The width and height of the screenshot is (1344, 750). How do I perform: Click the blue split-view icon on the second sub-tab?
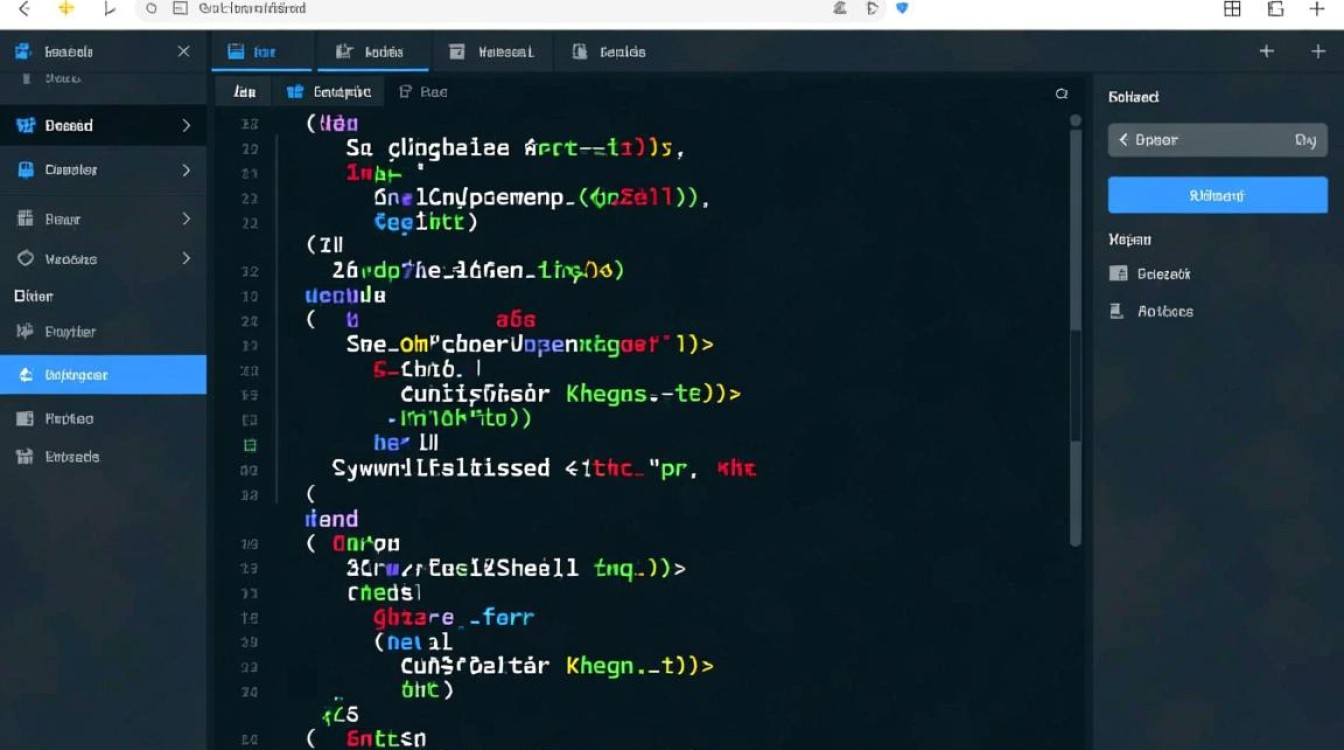click(295, 91)
